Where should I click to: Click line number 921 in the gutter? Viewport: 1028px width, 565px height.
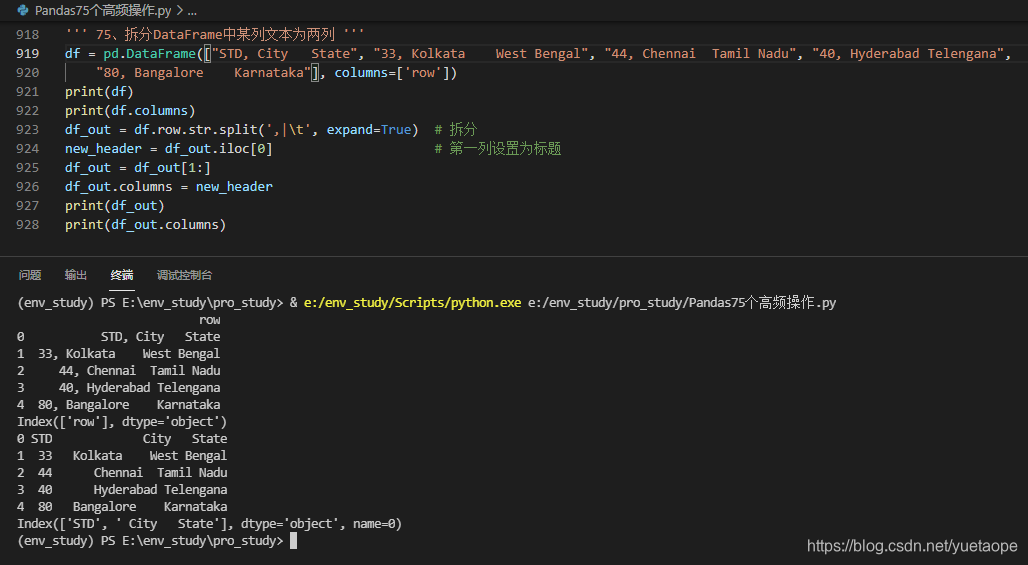click(28, 91)
